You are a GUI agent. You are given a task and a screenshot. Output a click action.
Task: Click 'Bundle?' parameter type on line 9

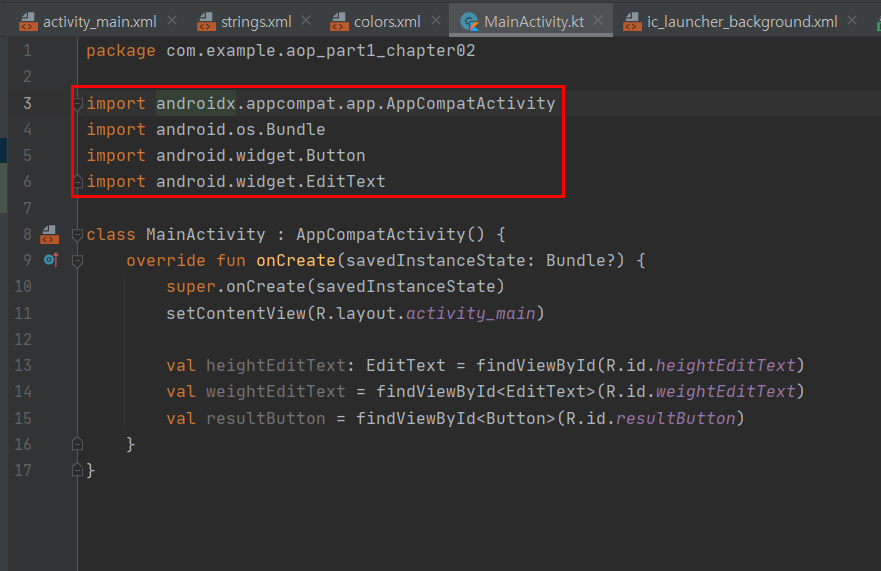tap(580, 261)
